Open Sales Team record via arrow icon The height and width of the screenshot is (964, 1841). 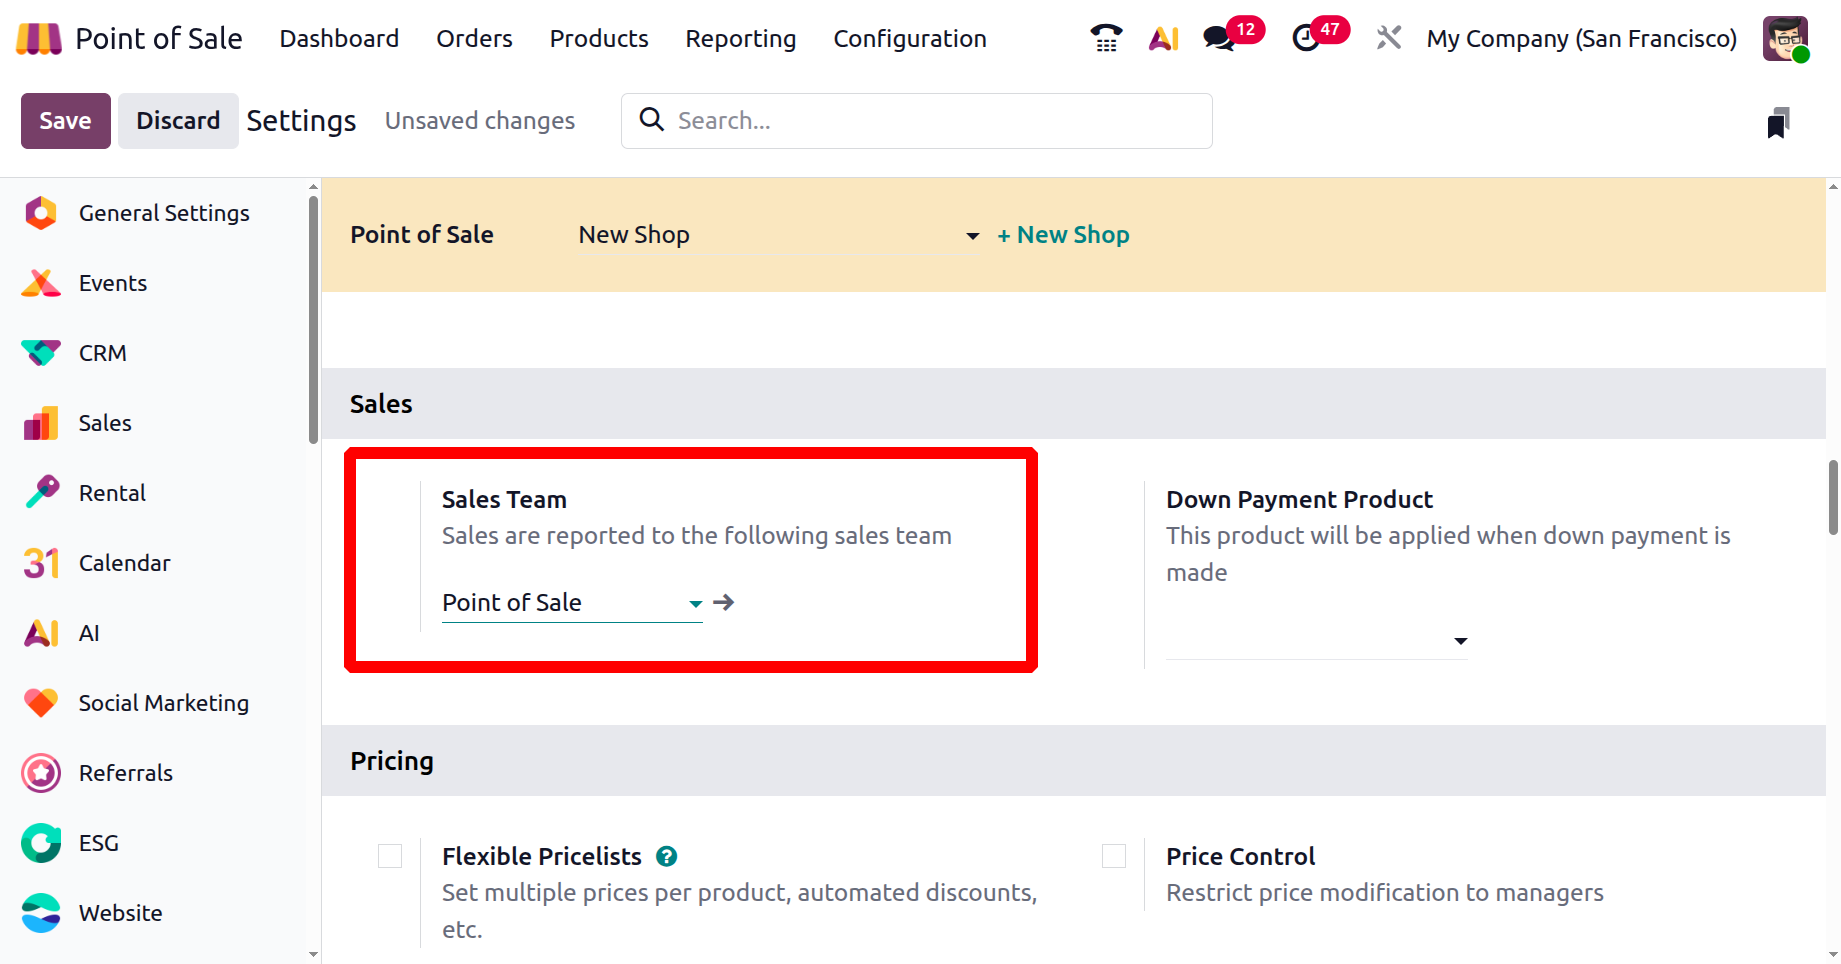(x=724, y=602)
